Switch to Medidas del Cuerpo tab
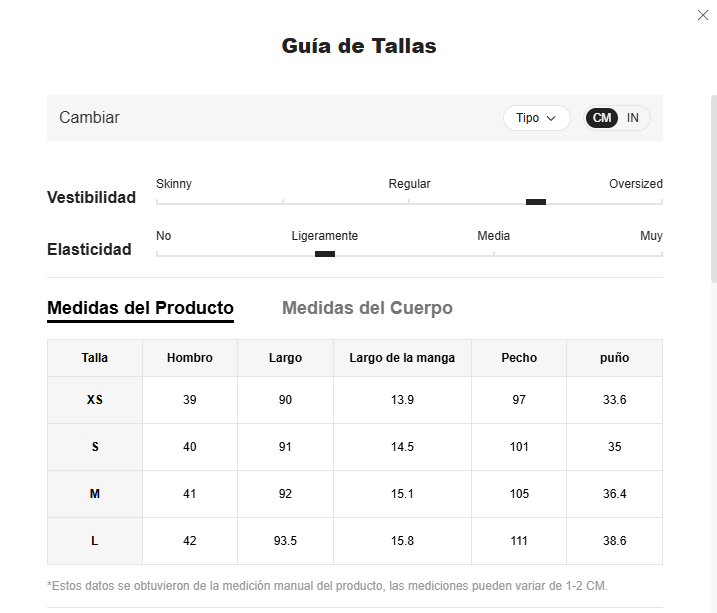Screen dimensions: 717x613 [x=367, y=308]
